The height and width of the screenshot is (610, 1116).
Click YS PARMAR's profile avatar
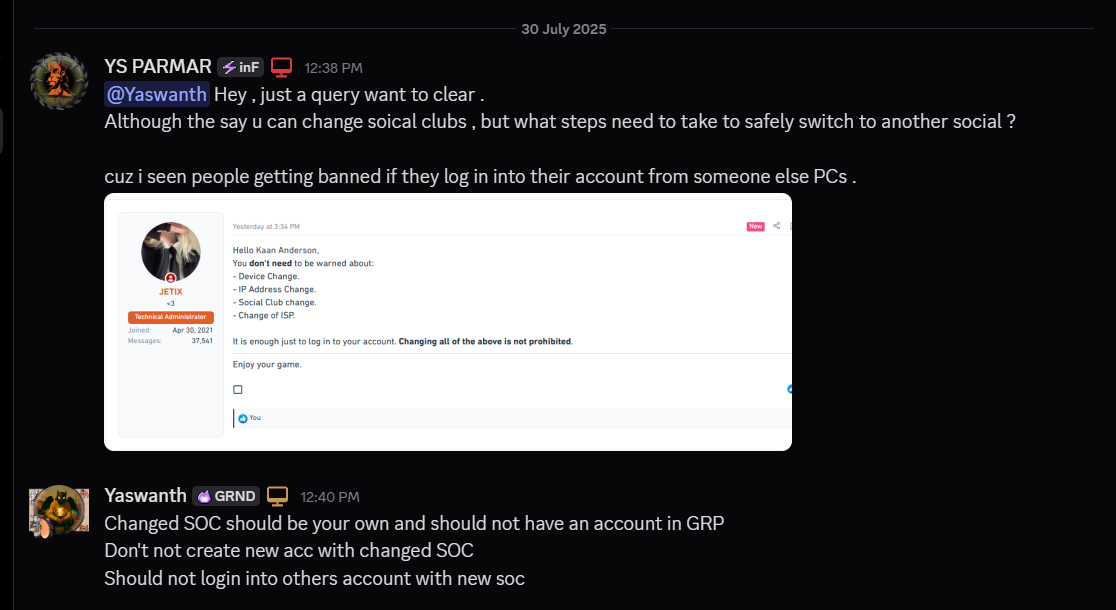(58, 81)
